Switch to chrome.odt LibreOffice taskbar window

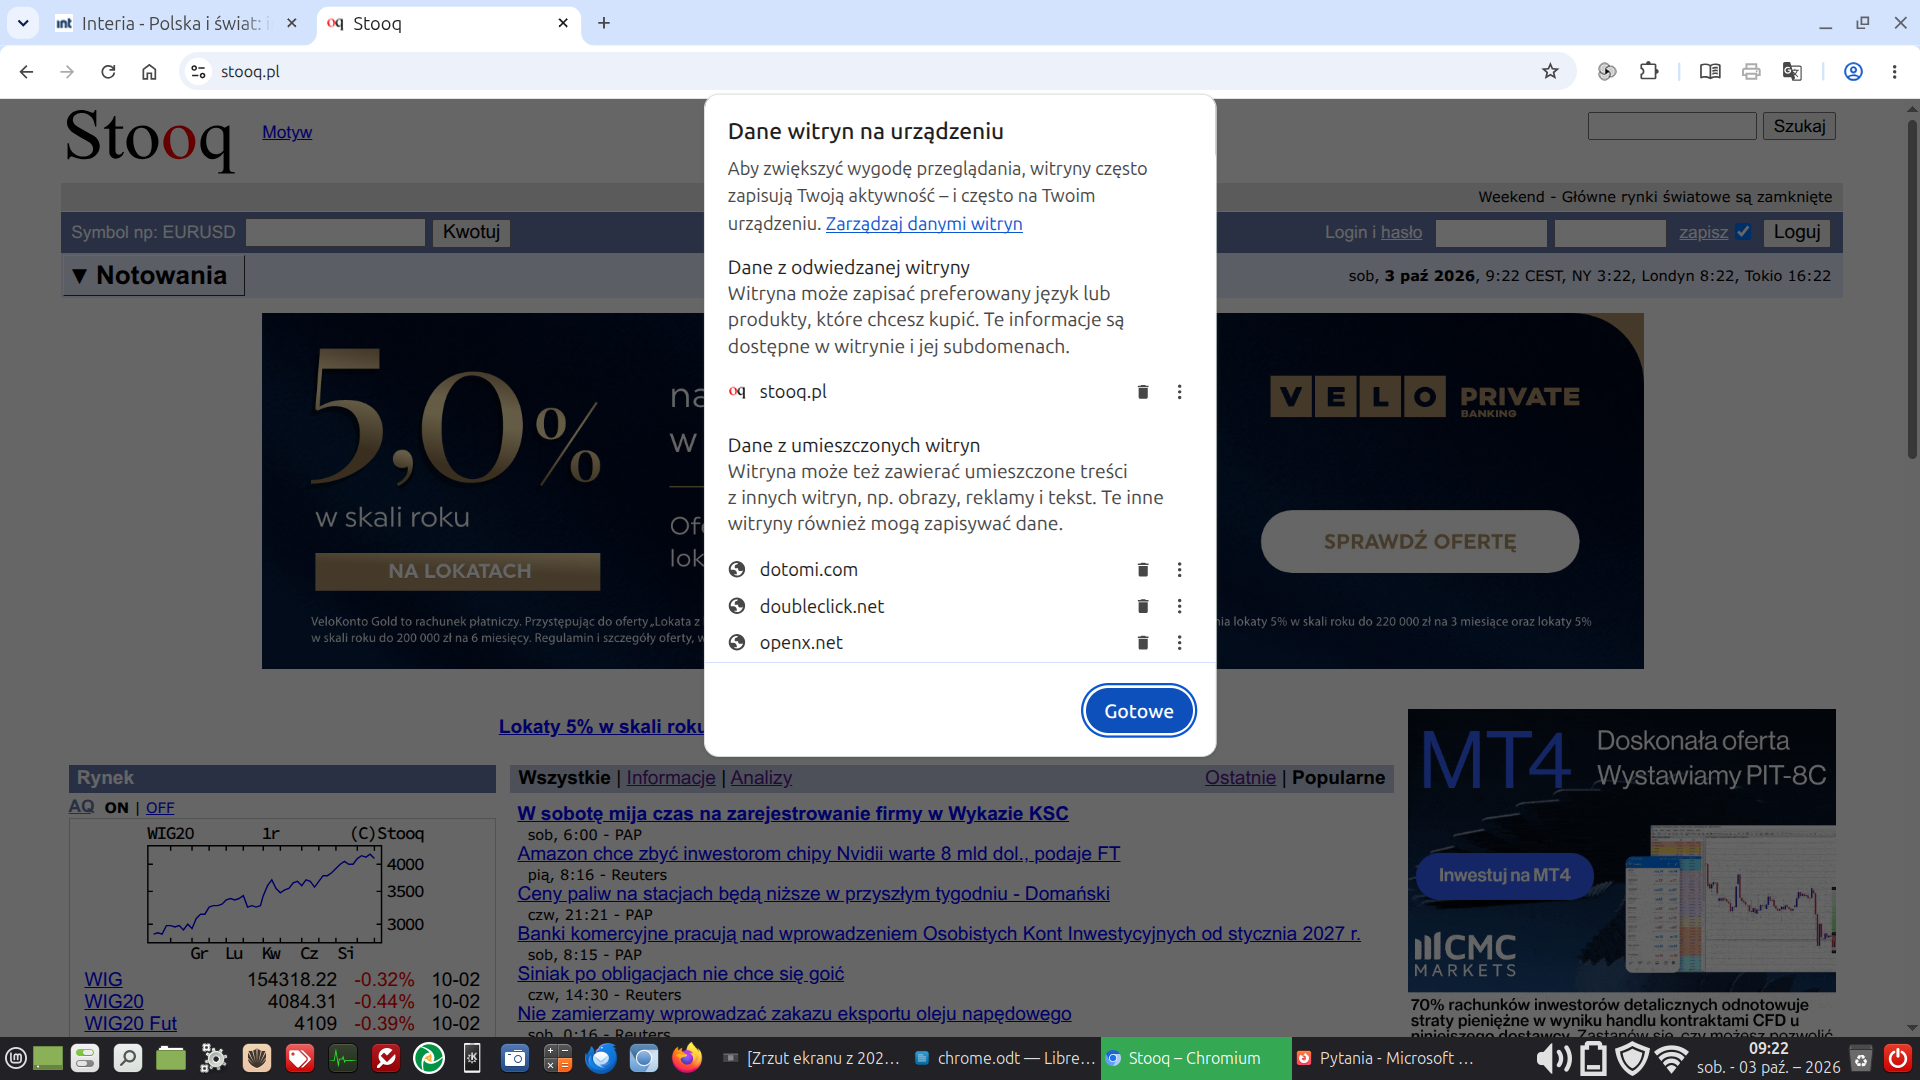pos(1004,1058)
